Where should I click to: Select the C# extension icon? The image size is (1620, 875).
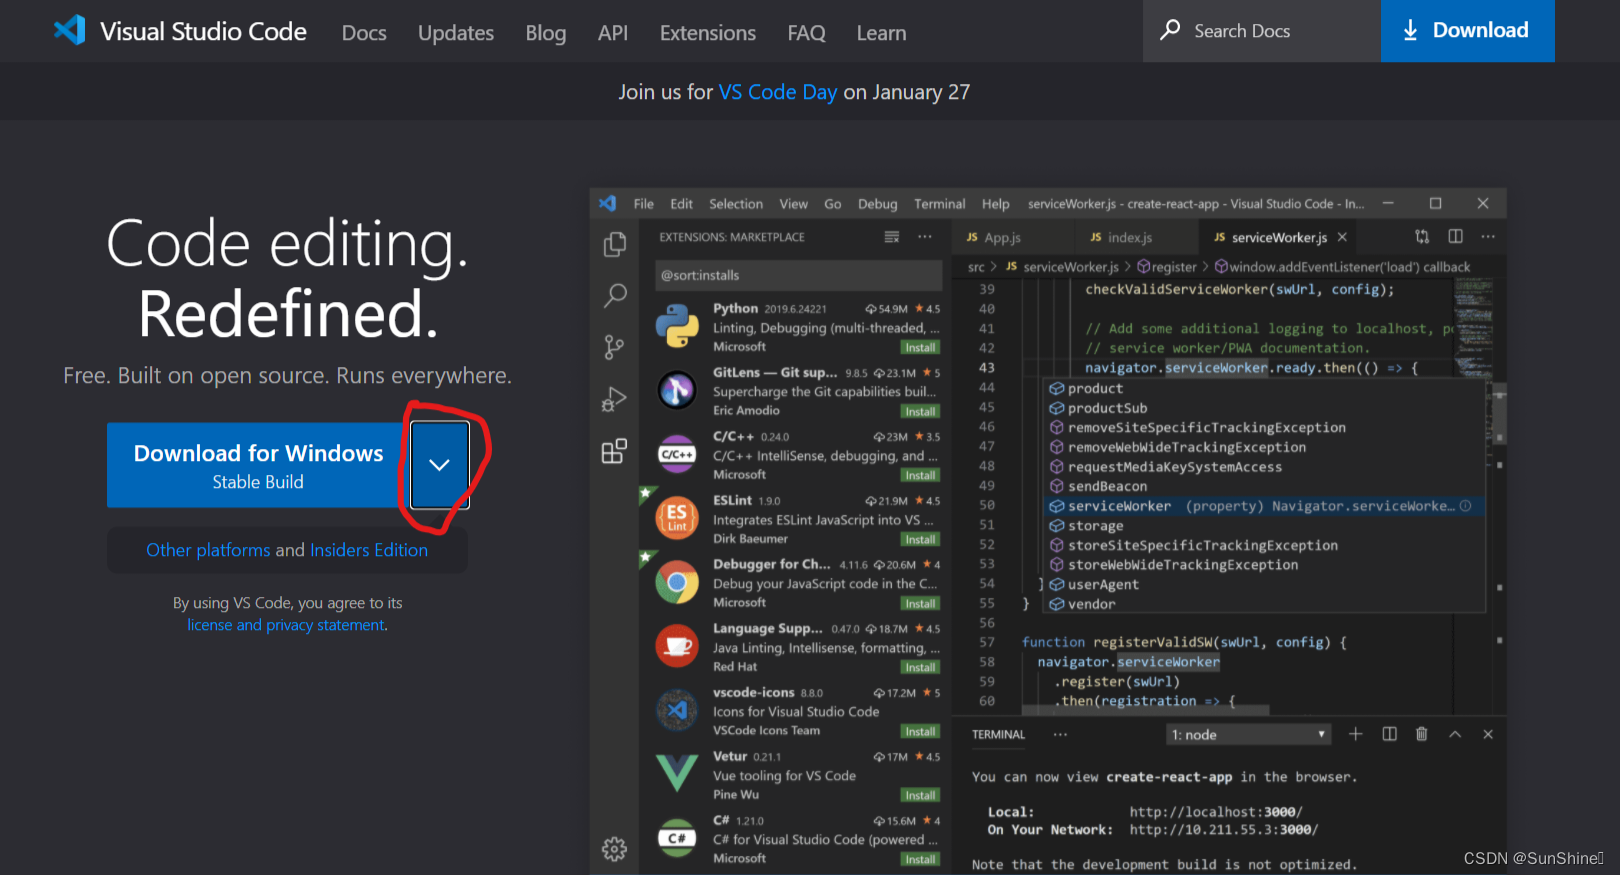[677, 838]
